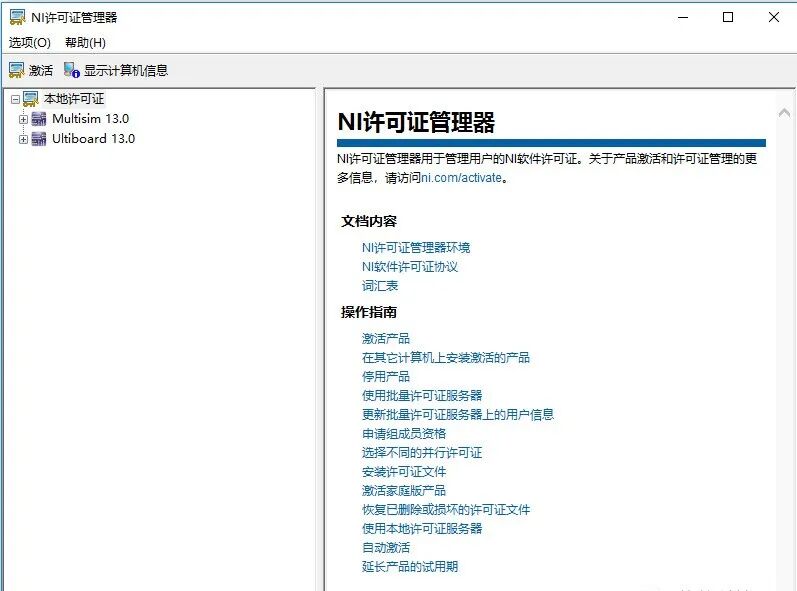Click the 显示计算机信息 toolbar icon

(72, 70)
